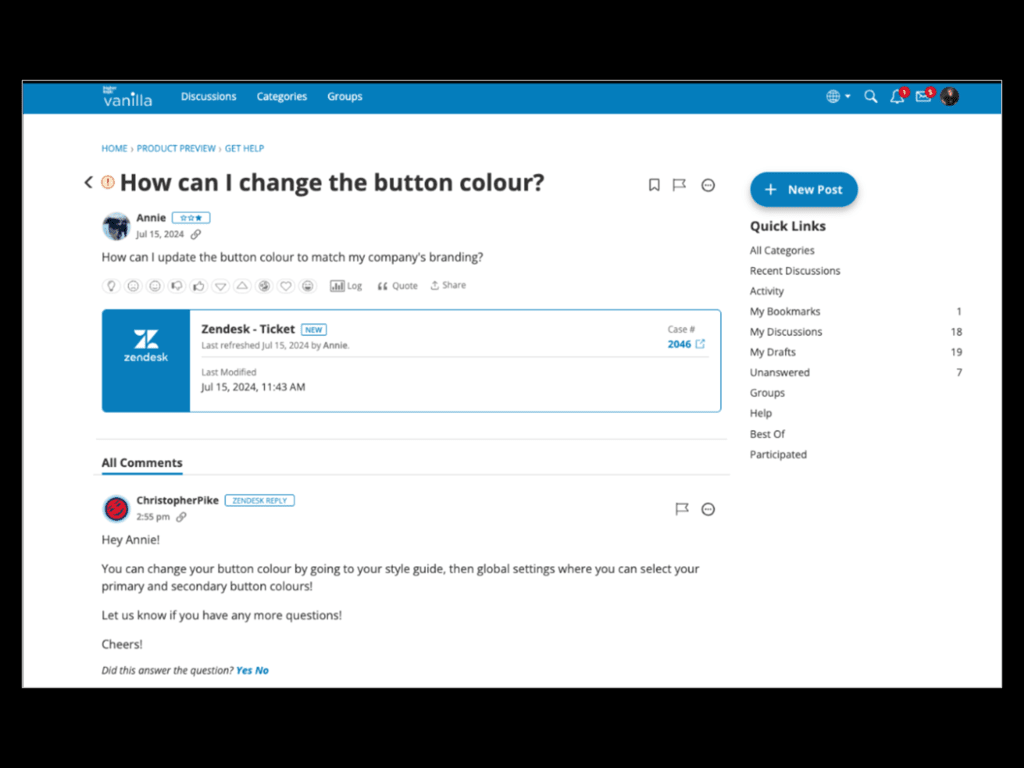1024x768 pixels.
Task: Click the New Post button
Action: coord(804,190)
